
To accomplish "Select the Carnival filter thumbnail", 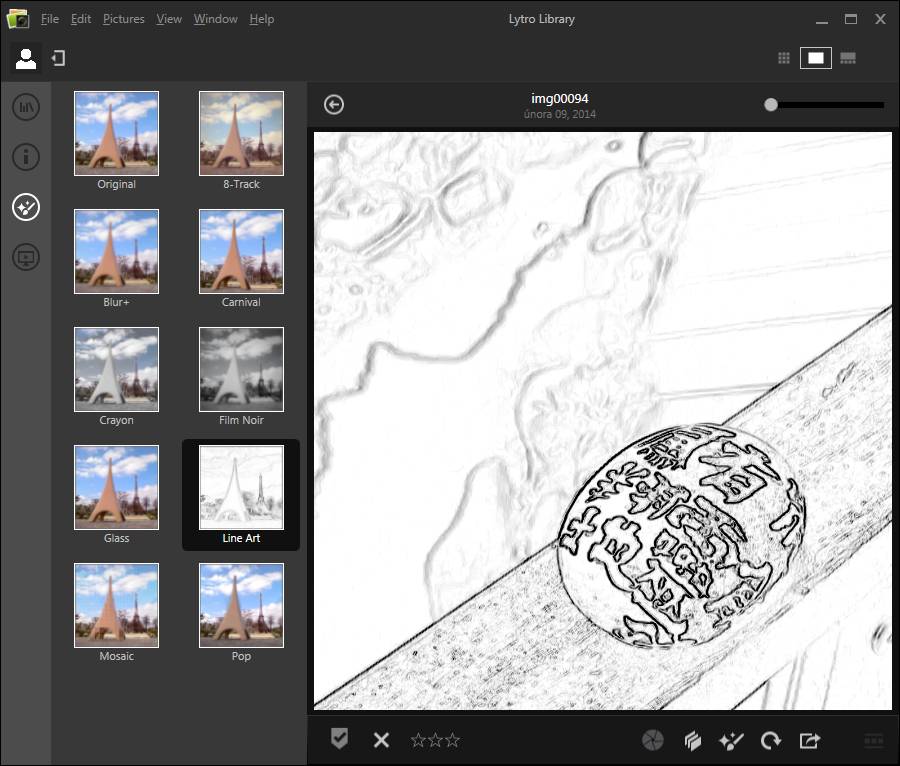I will [241, 251].
